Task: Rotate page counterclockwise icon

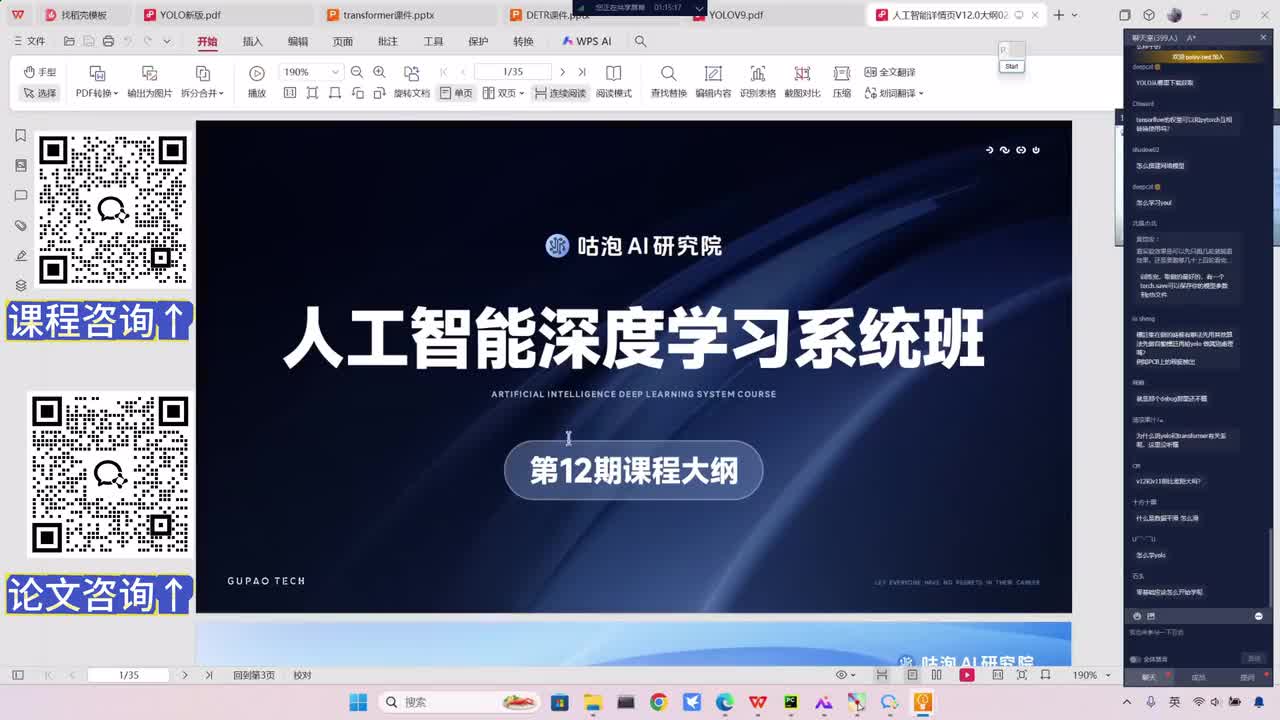Action: [357, 93]
